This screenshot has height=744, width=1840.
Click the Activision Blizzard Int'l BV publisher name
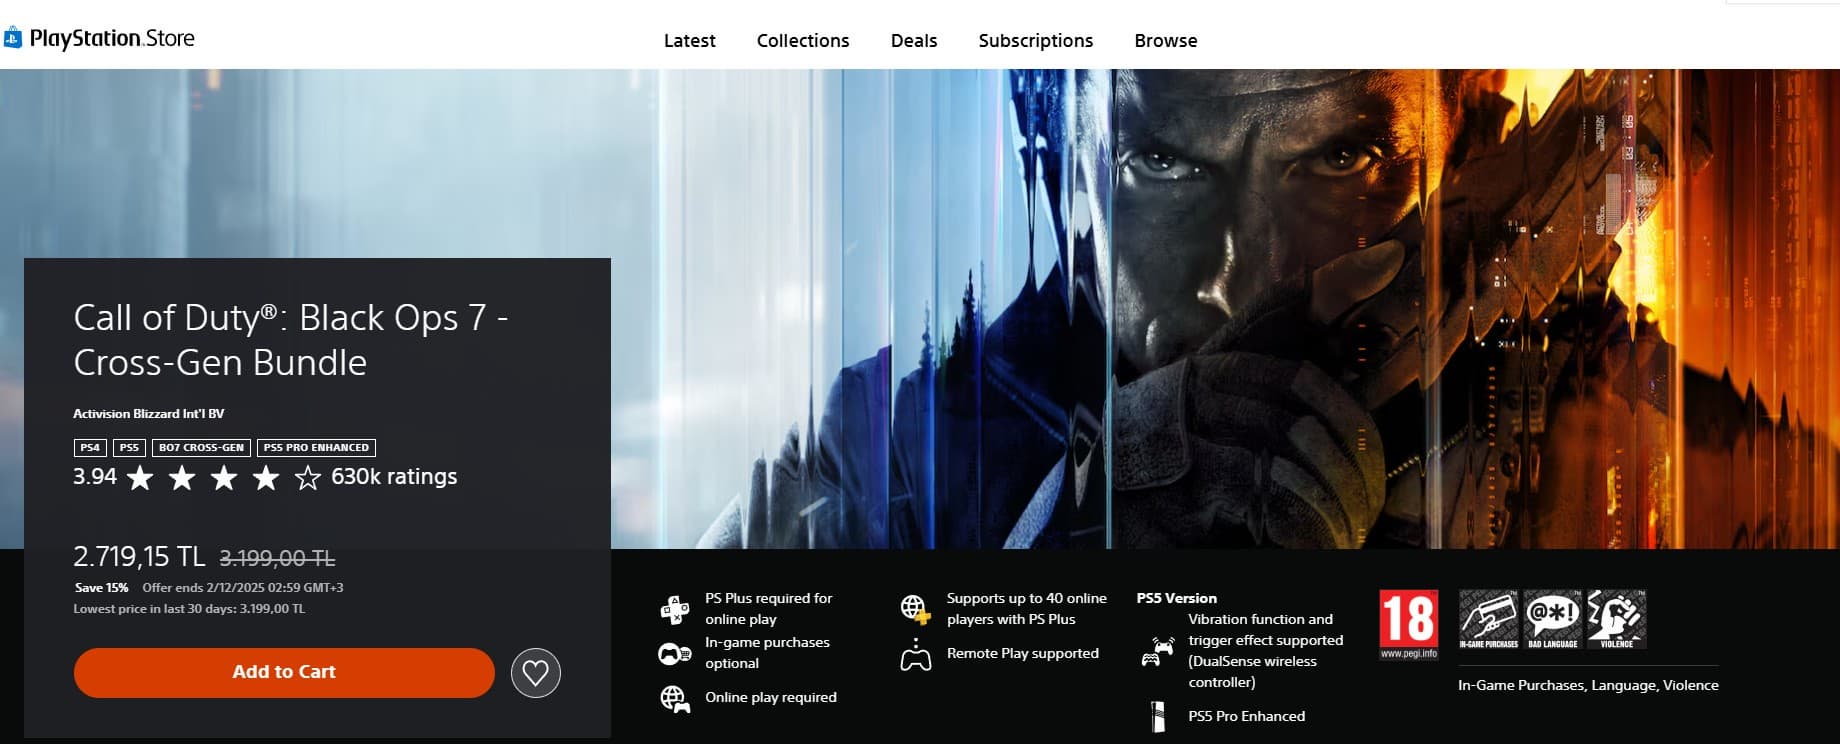(149, 414)
